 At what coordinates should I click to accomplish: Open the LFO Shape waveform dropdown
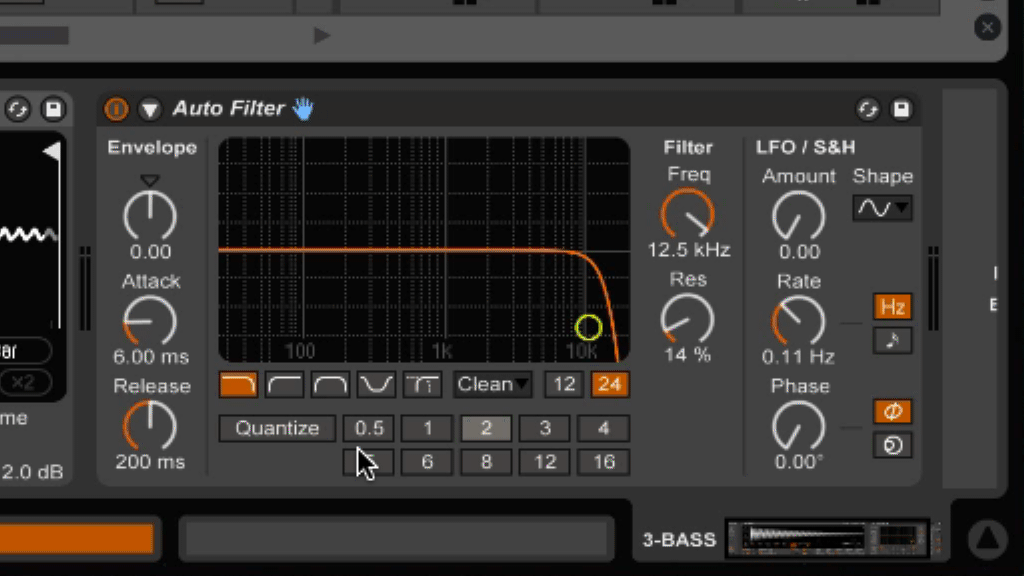(882, 208)
